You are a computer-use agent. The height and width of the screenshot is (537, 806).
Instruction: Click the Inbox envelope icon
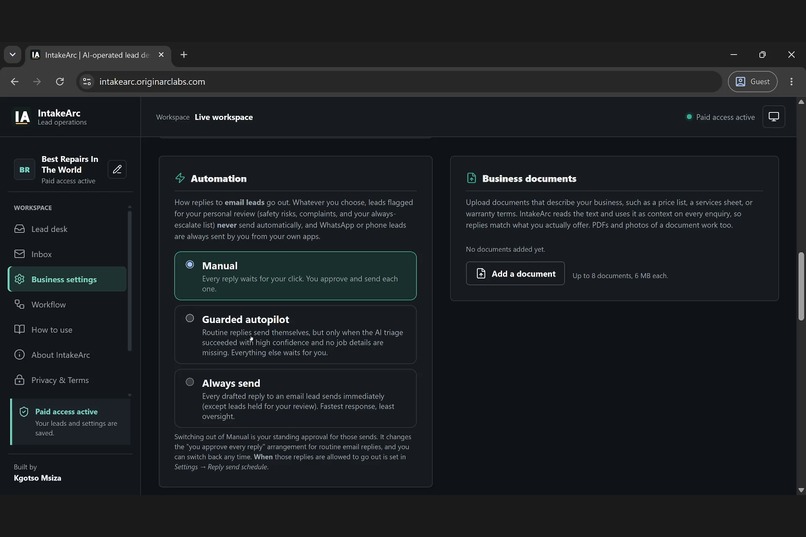pos(20,254)
